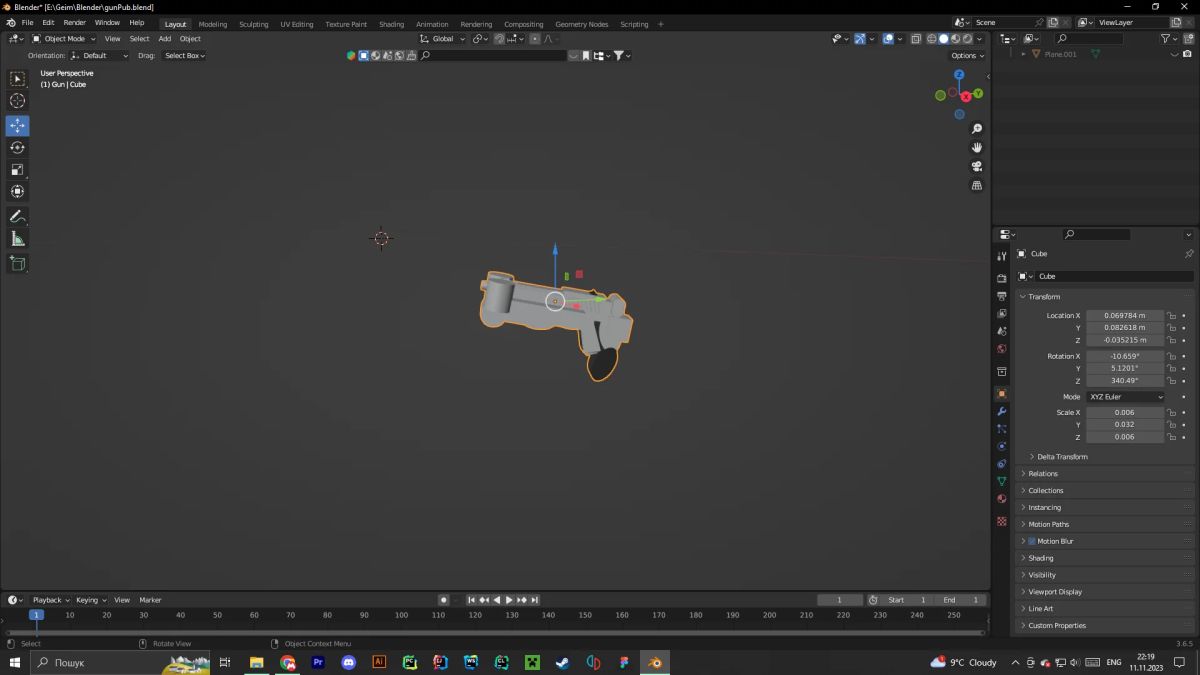Open the timeline Marker menu

tap(150, 600)
